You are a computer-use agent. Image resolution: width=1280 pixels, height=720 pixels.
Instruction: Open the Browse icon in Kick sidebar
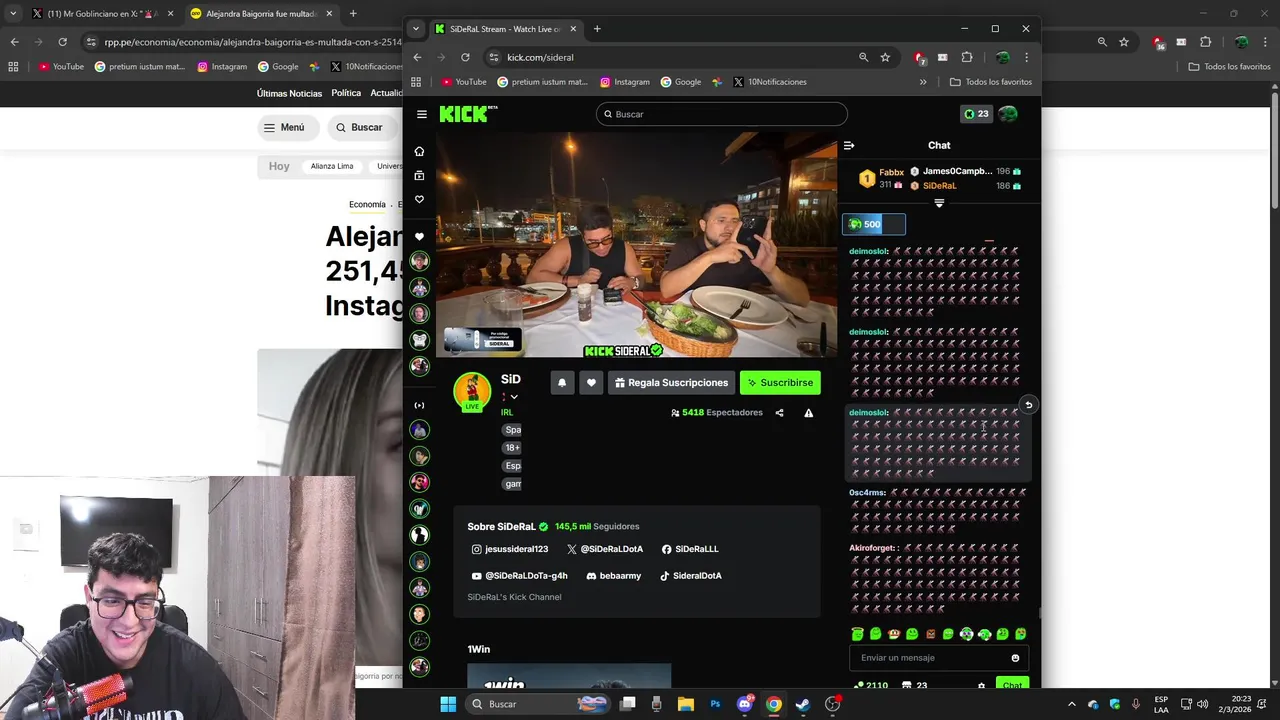point(419,175)
